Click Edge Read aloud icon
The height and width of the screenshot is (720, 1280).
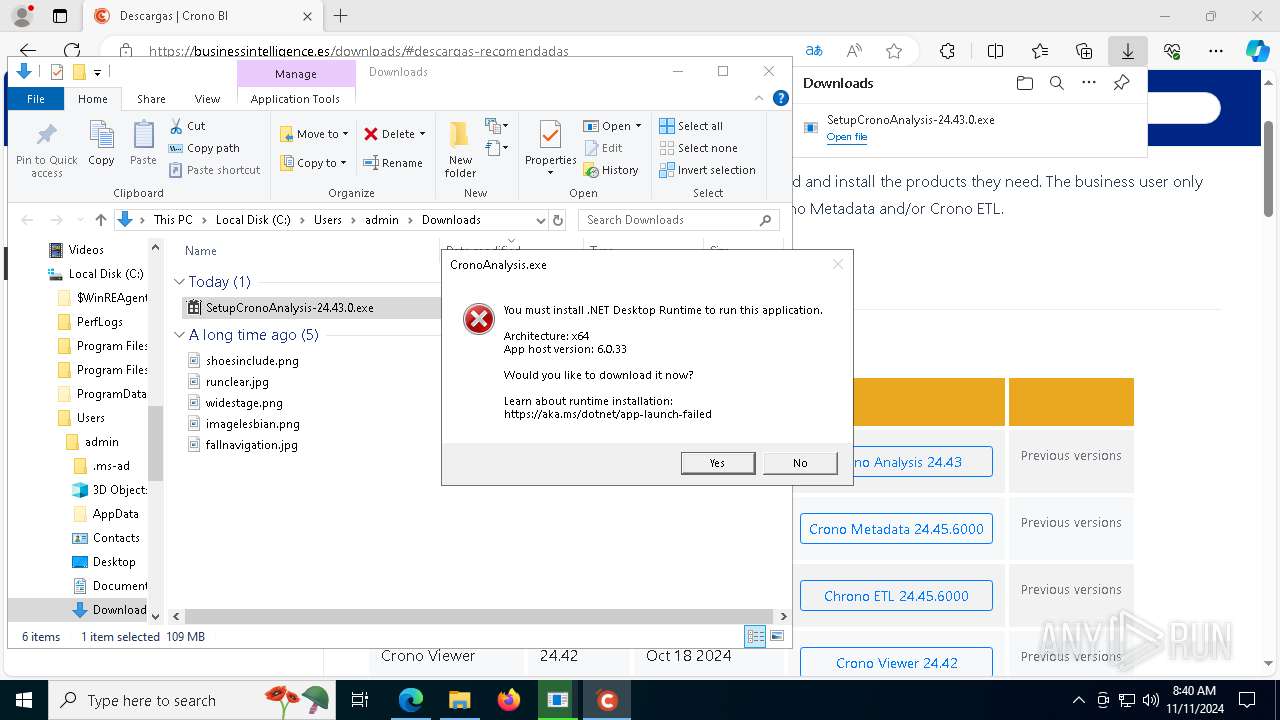pyautogui.click(x=854, y=51)
